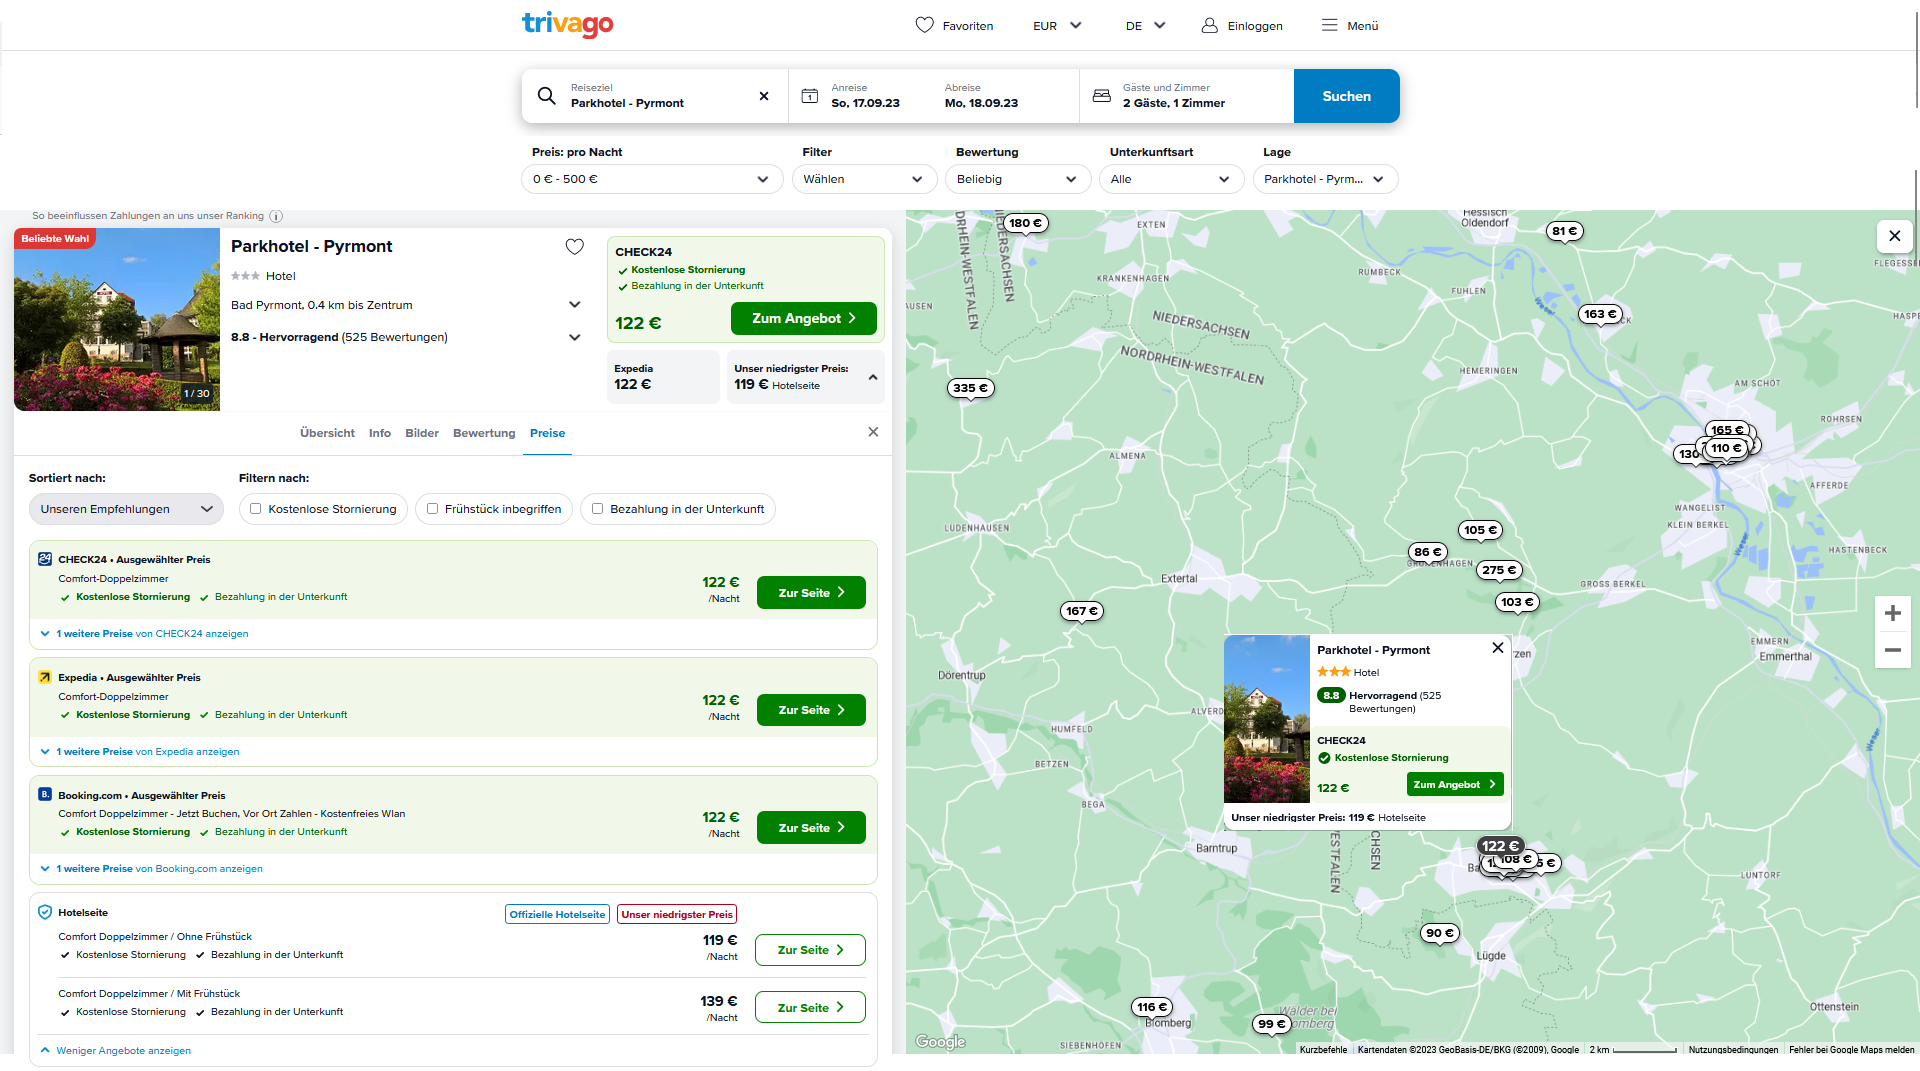Open the Bewertung Beliebig dropdown

coord(1017,179)
